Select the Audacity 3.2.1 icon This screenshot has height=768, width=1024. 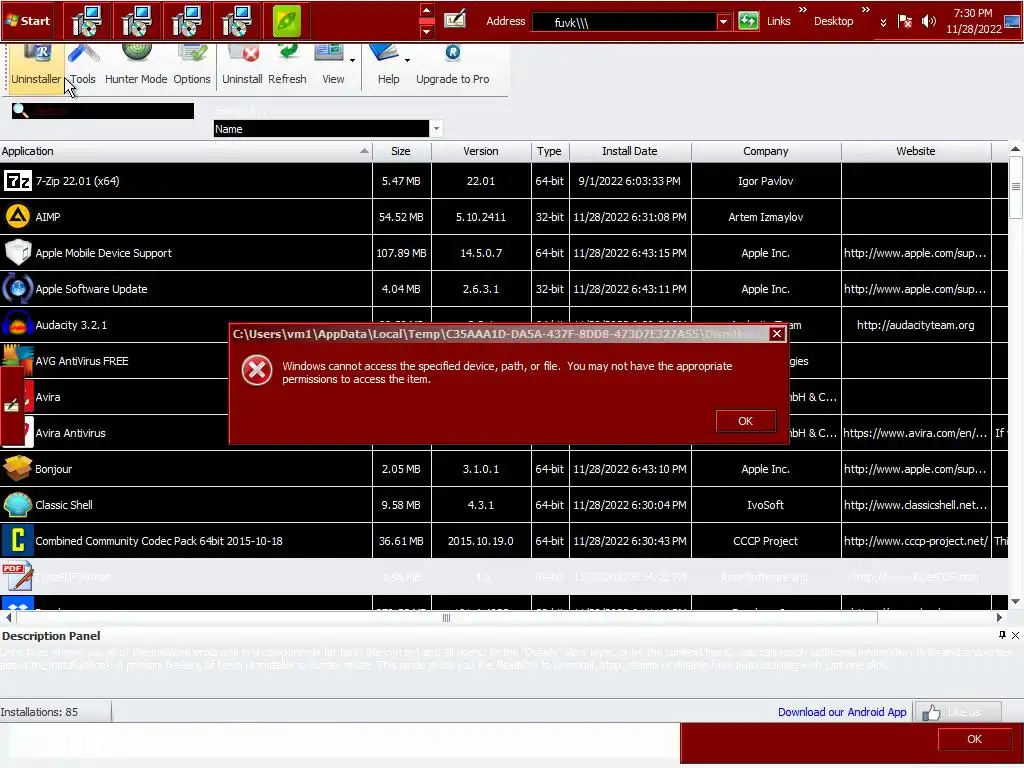click(18, 325)
